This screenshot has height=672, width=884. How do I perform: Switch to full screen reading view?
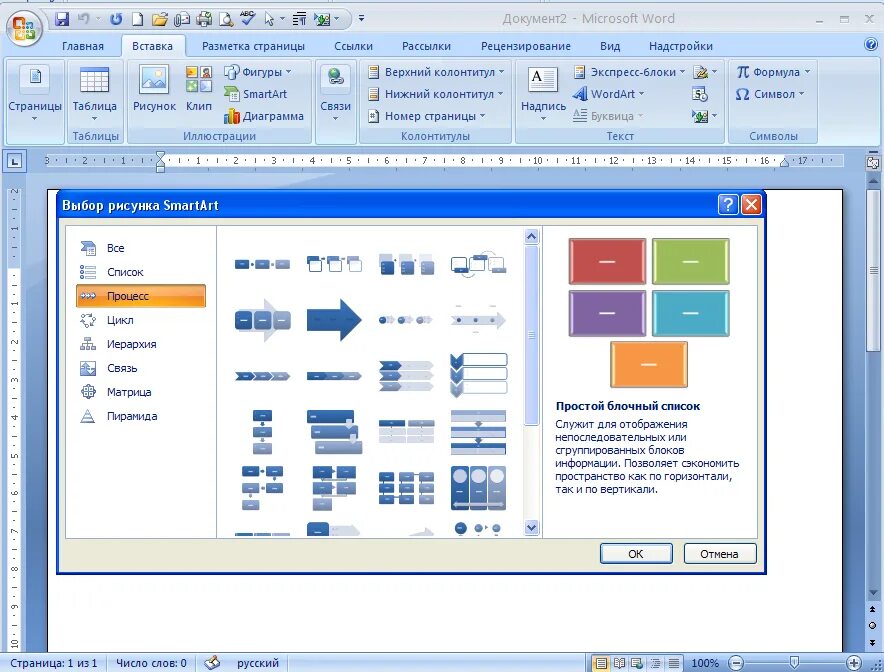(x=619, y=663)
